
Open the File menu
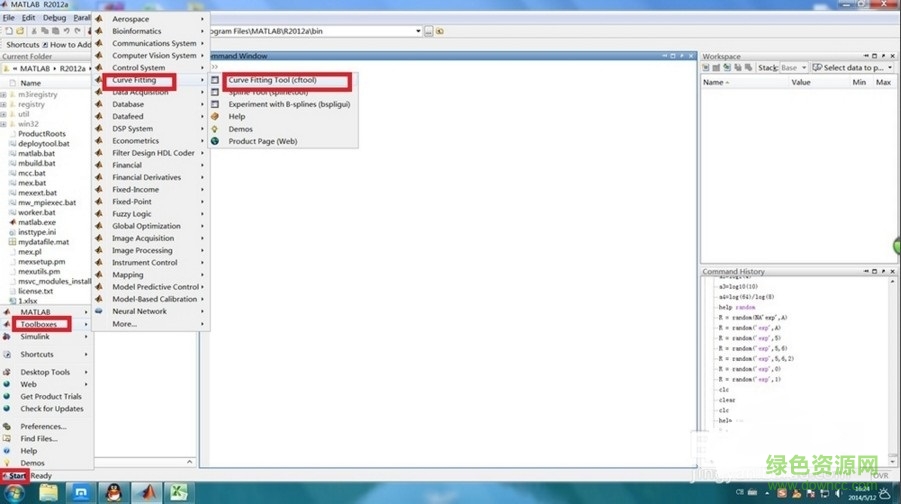(x=9, y=18)
